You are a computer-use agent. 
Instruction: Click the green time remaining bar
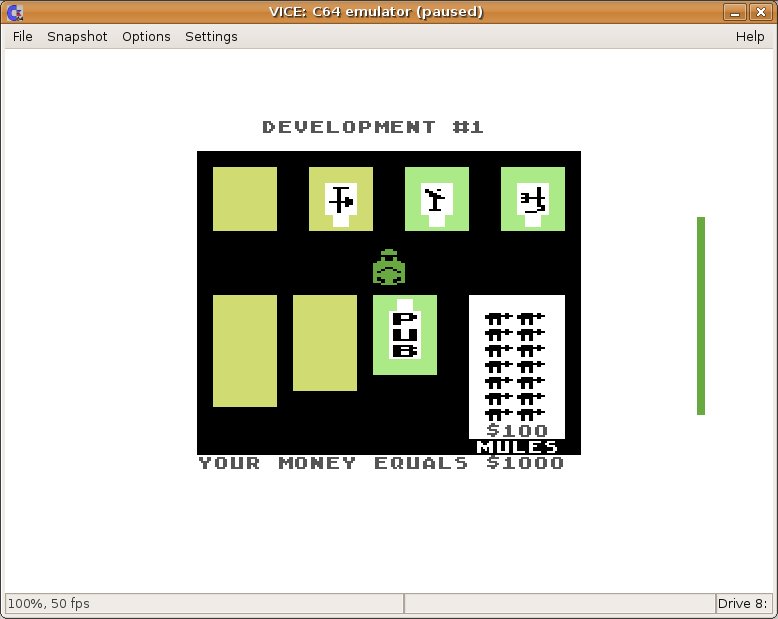[x=701, y=315]
